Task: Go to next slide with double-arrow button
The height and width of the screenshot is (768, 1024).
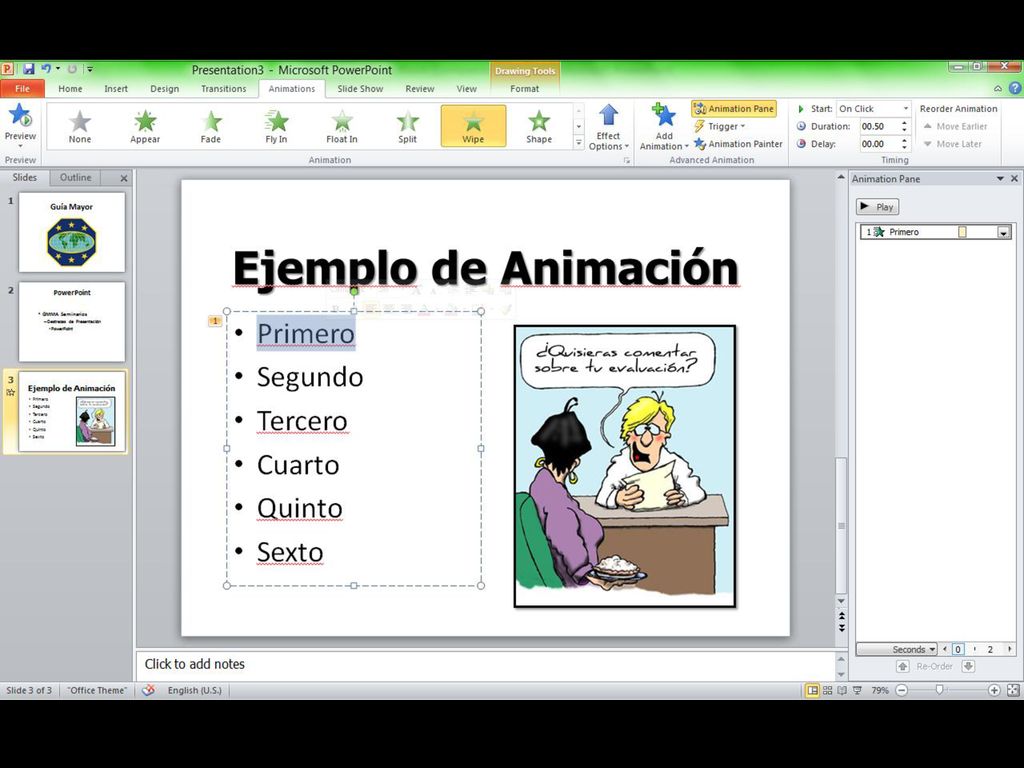Action: coord(842,628)
